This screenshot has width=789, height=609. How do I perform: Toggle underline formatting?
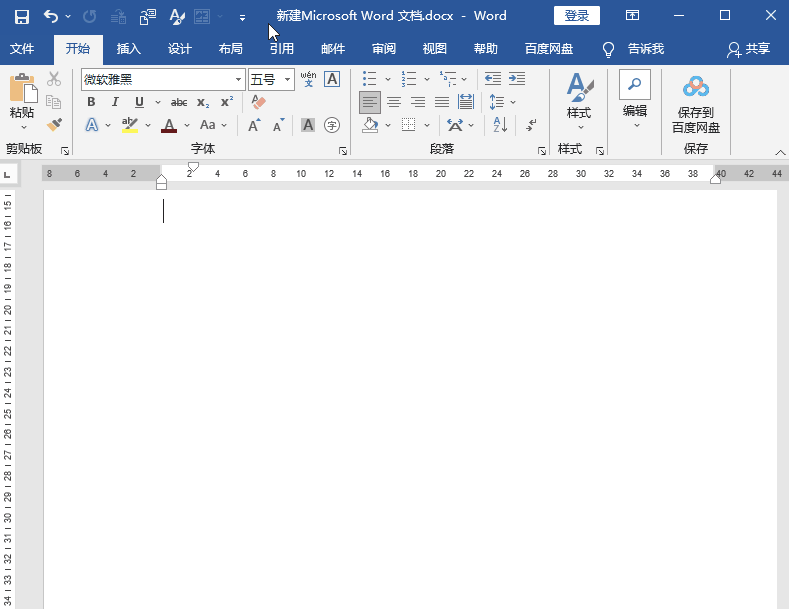tap(139, 102)
